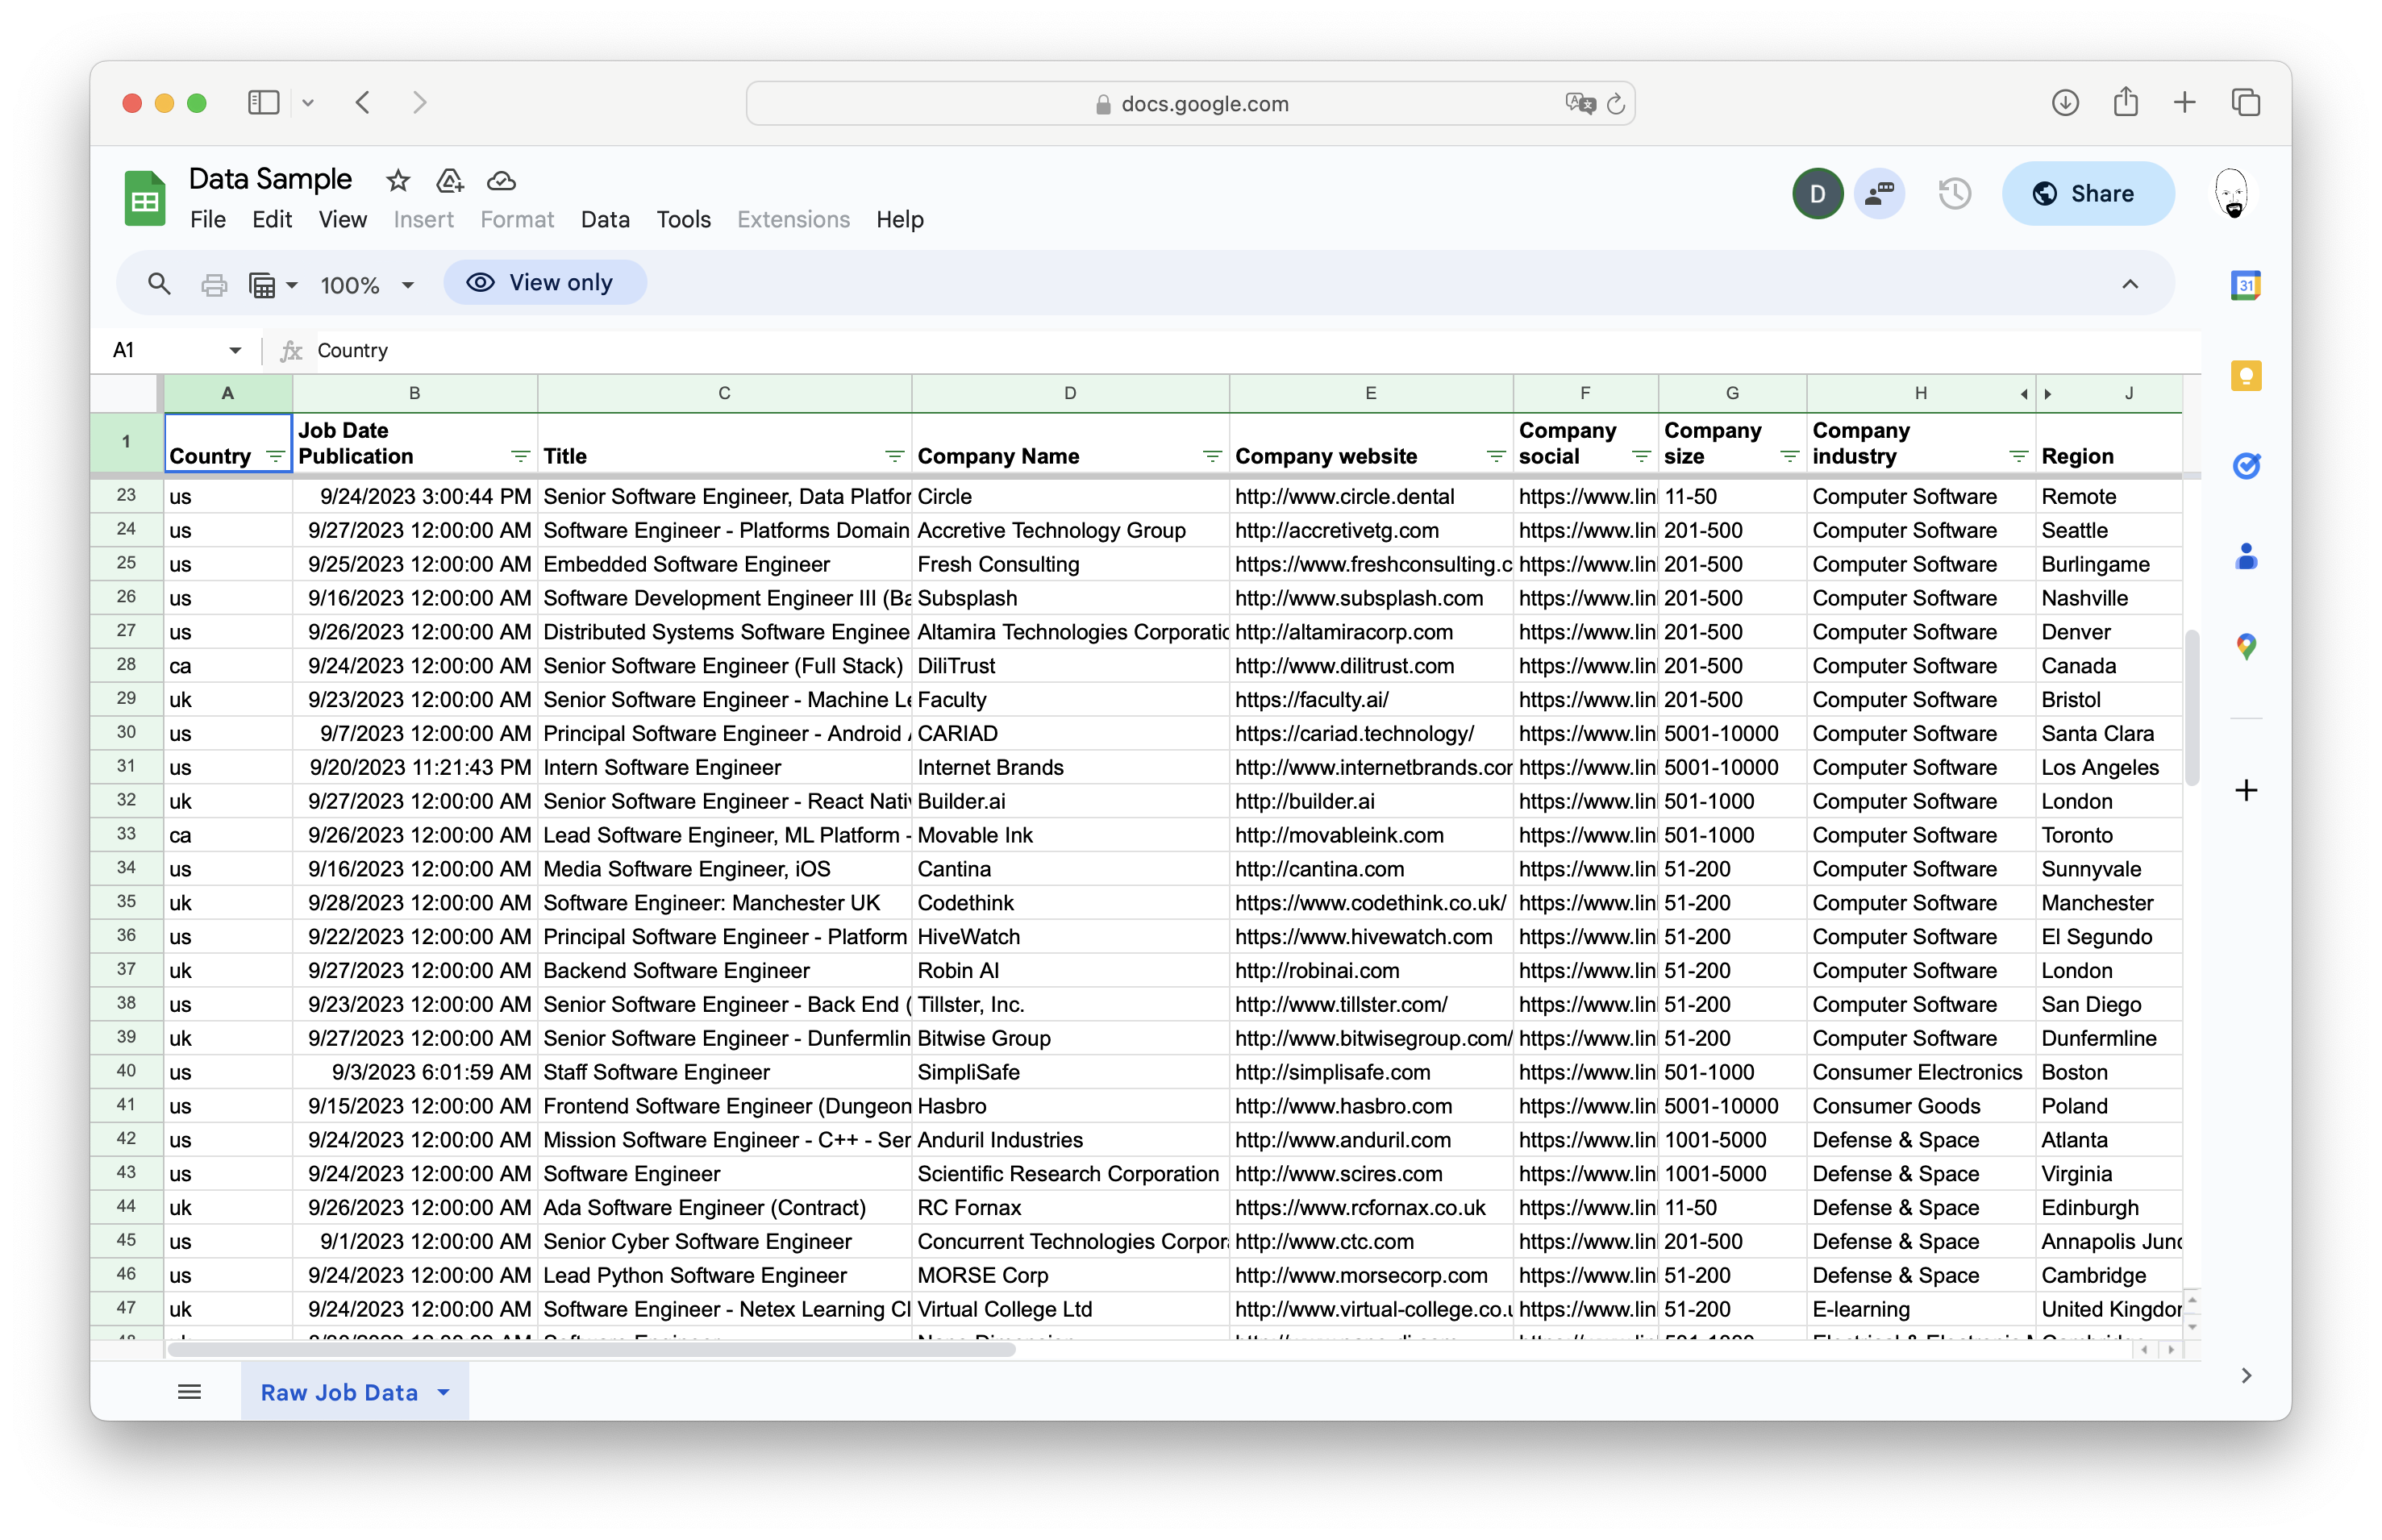The width and height of the screenshot is (2382, 1540).
Task: Click the search magnifier icon in toolbar
Action: coord(158,284)
